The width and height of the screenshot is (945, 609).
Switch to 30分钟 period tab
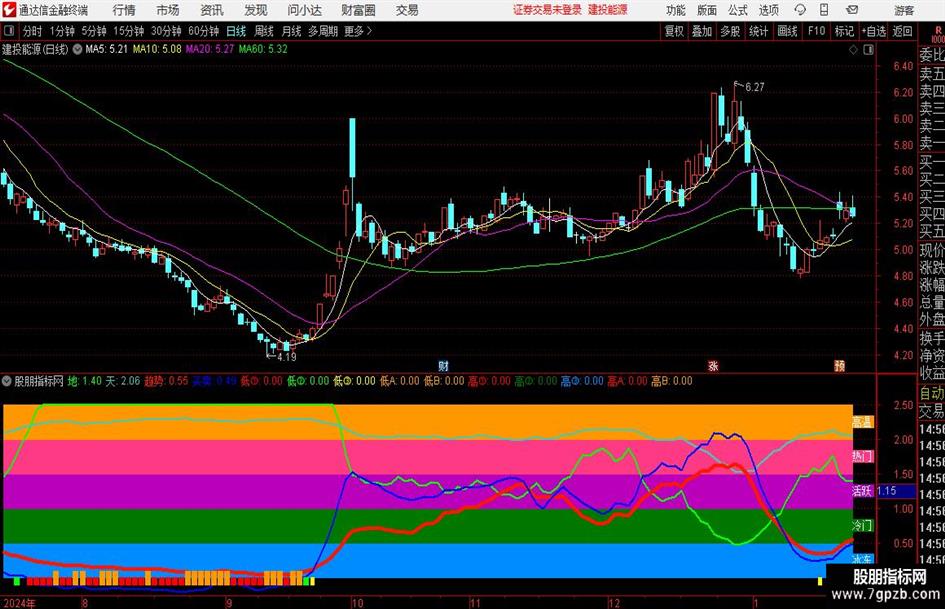click(x=166, y=31)
